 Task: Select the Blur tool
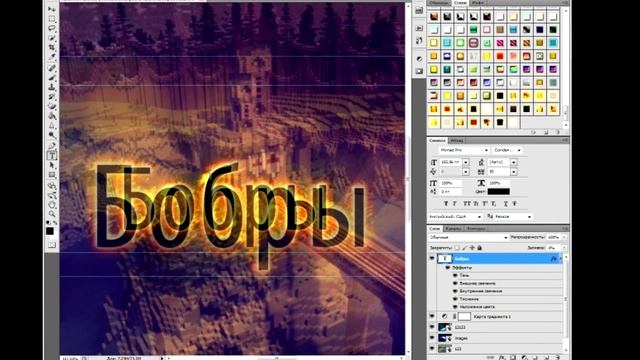52,126
